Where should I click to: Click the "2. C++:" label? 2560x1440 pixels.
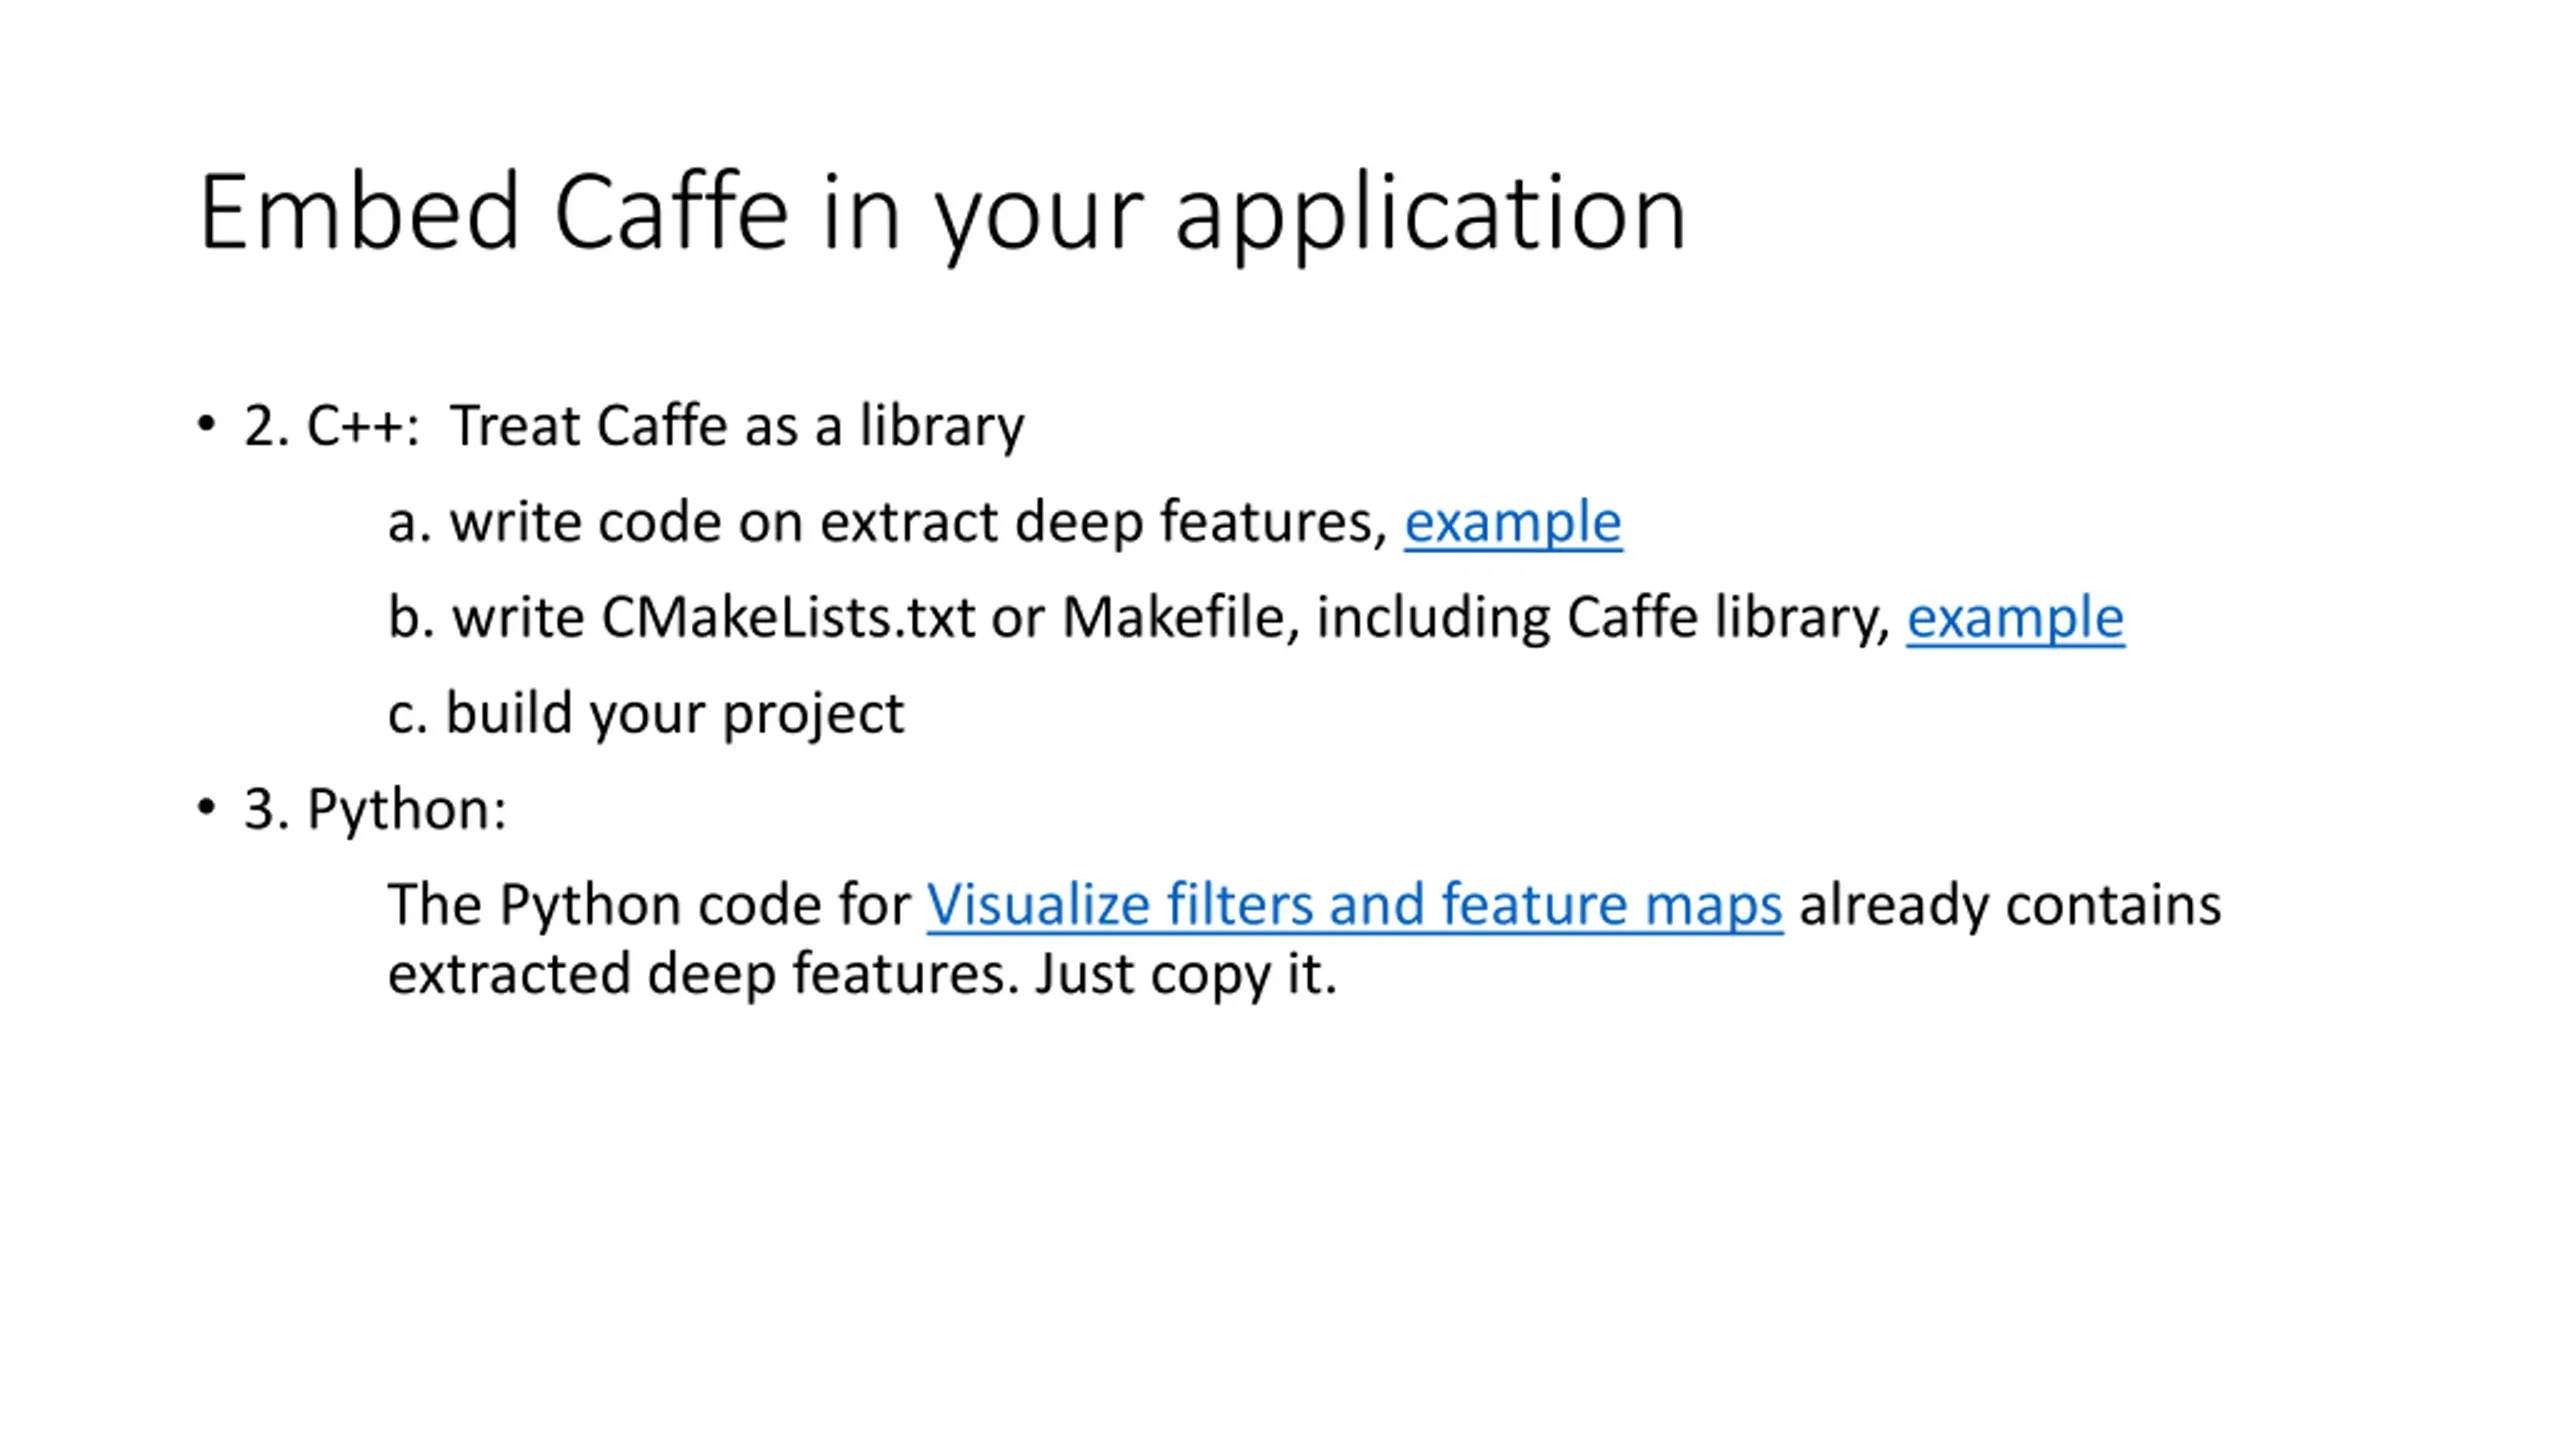click(x=331, y=427)
